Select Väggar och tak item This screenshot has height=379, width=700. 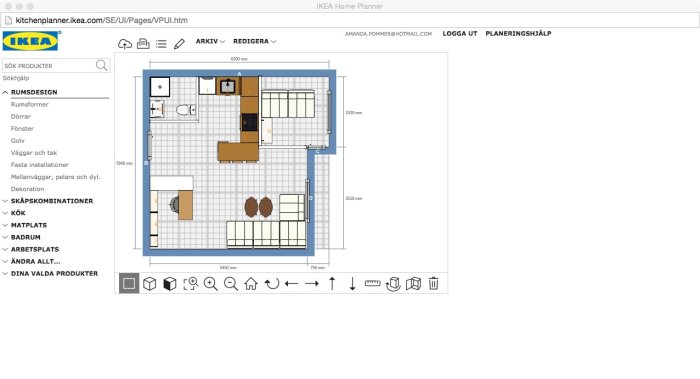pyautogui.click(x=34, y=153)
